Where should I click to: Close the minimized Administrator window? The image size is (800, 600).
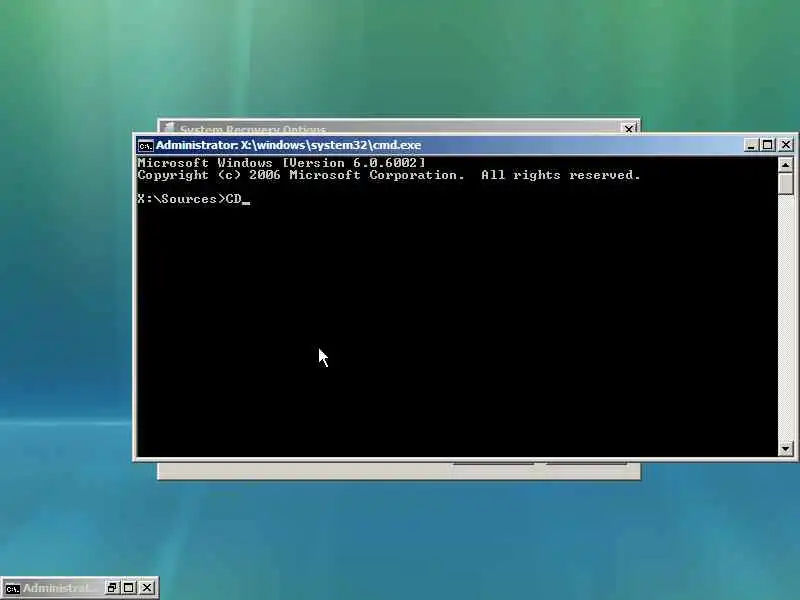[146, 588]
